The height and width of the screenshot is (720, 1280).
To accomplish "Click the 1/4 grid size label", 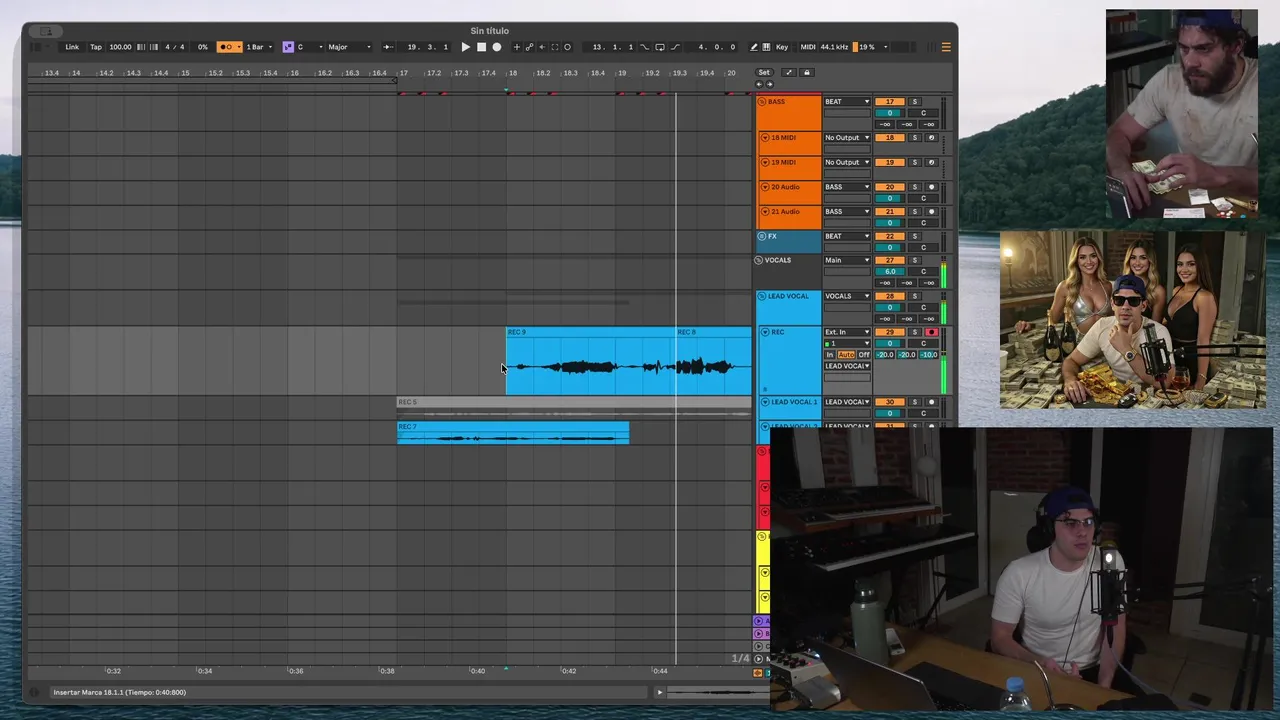I will [740, 658].
